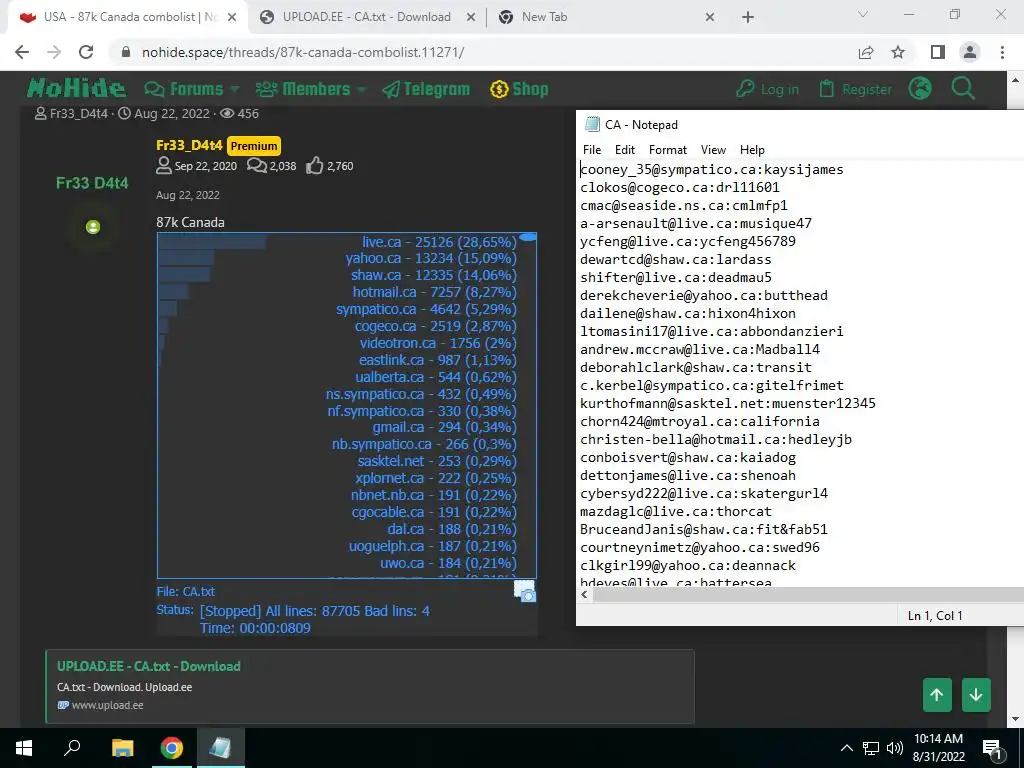
Task: Click the Ln 1, Col 1 status text
Action: 935,615
